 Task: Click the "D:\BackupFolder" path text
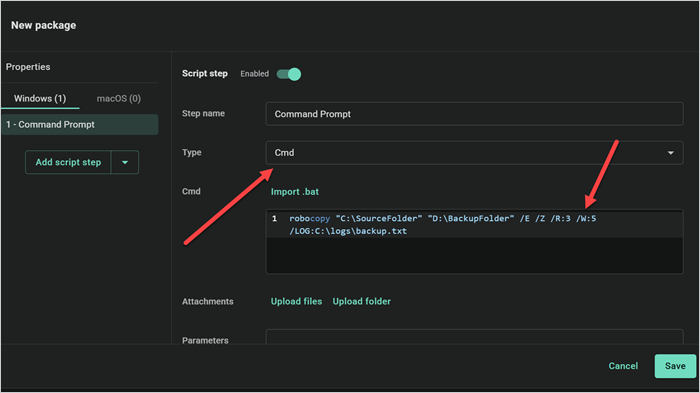click(471, 218)
